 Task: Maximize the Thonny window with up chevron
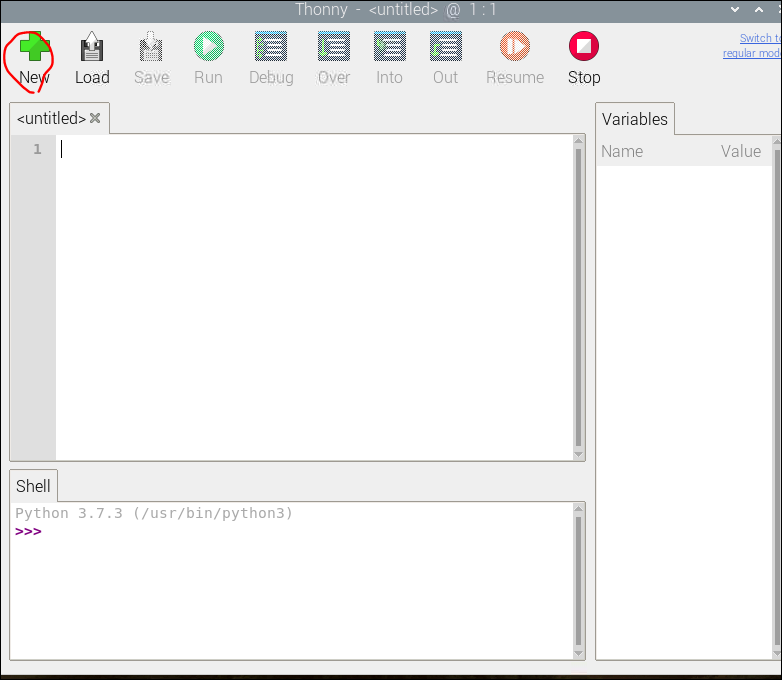(x=759, y=9)
